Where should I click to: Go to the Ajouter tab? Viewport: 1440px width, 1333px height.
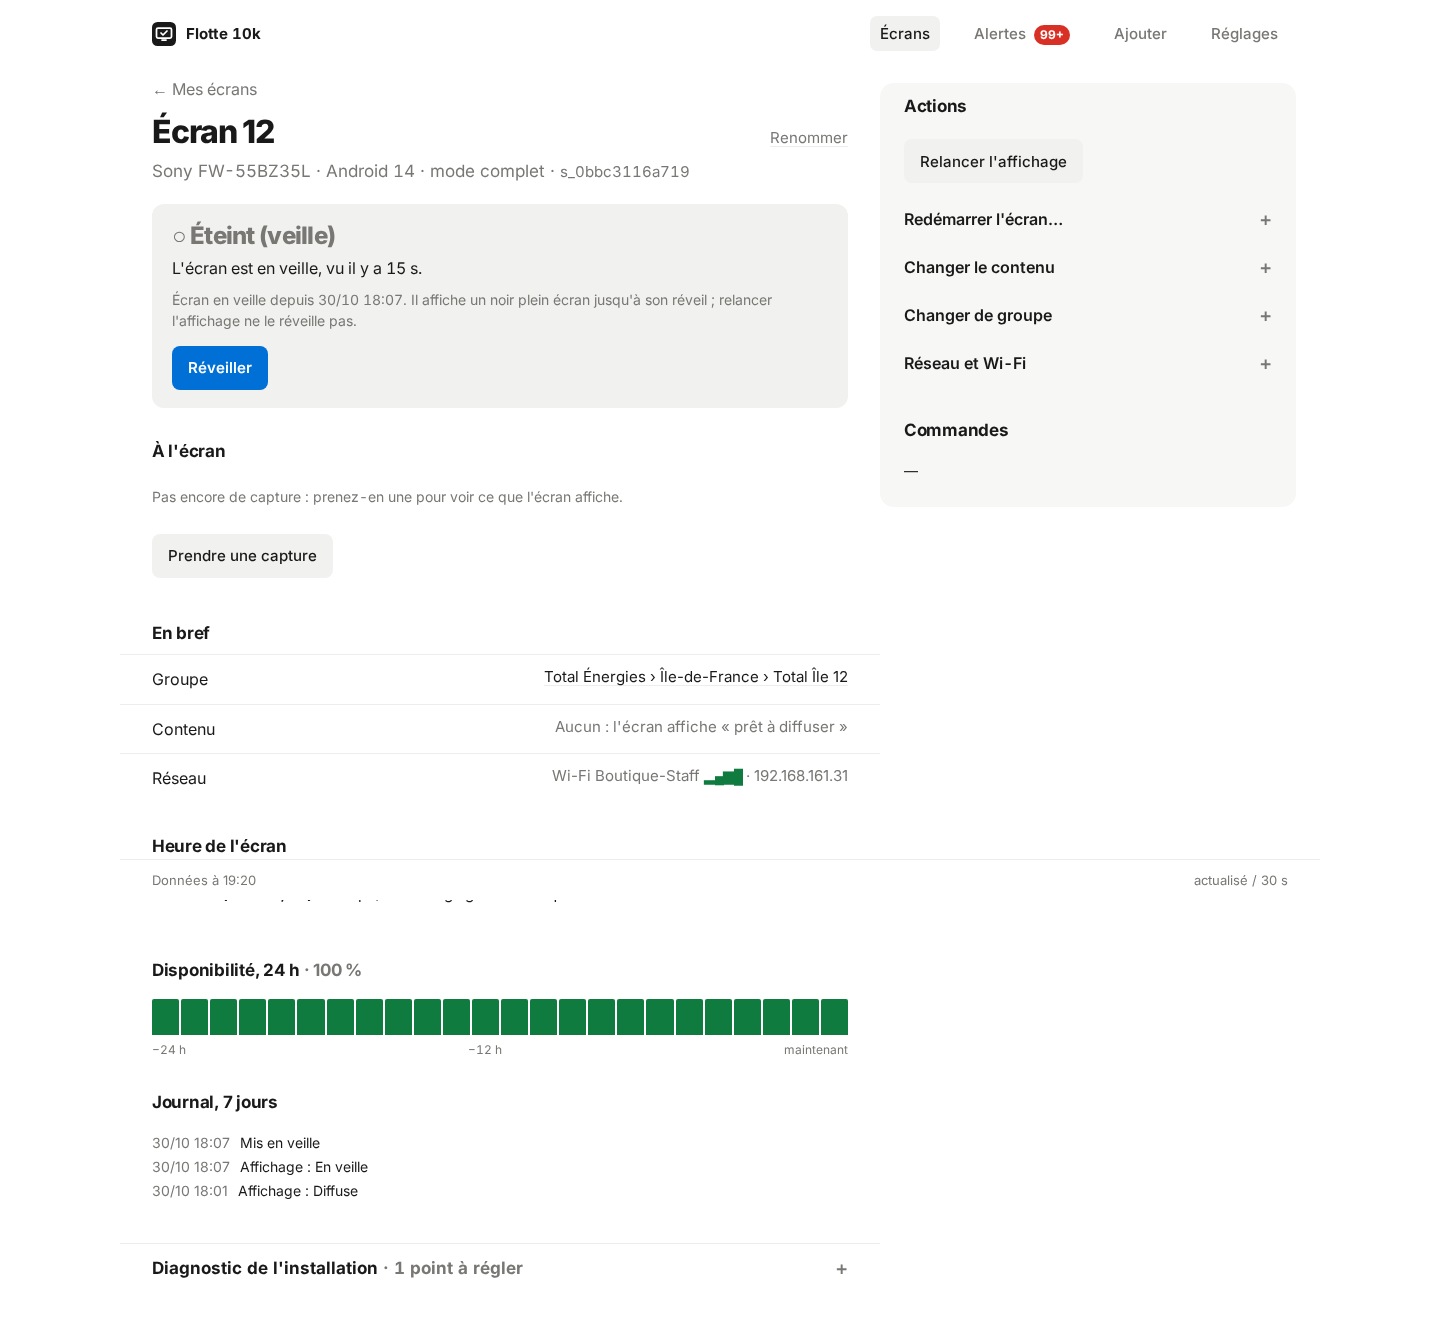click(x=1140, y=34)
